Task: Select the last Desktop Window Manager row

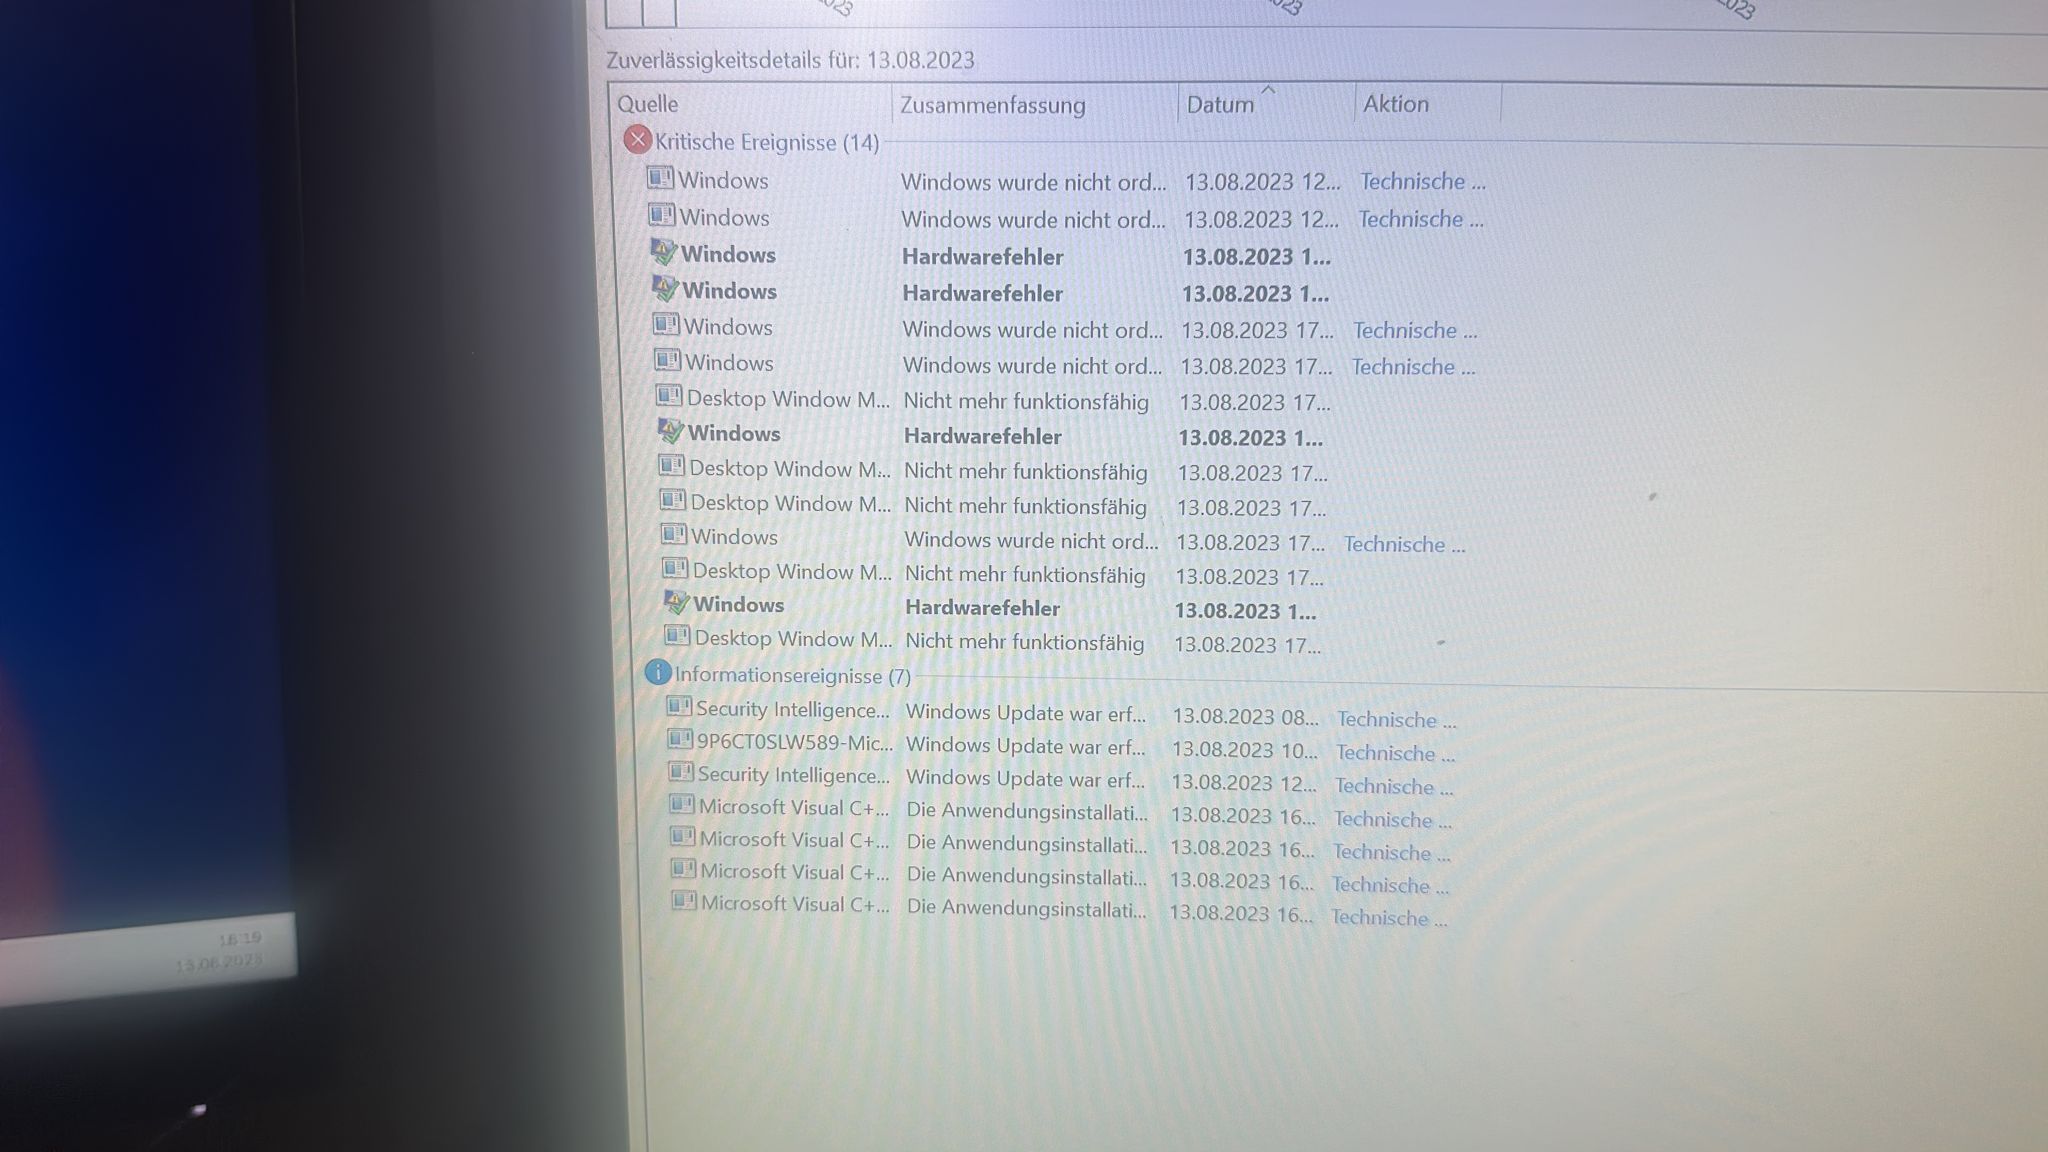Action: tap(792, 639)
